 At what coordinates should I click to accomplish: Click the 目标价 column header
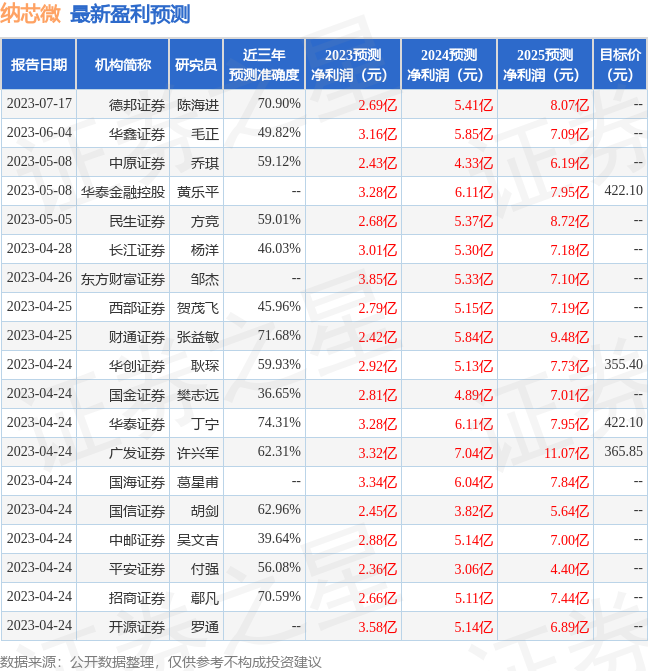(x=620, y=65)
